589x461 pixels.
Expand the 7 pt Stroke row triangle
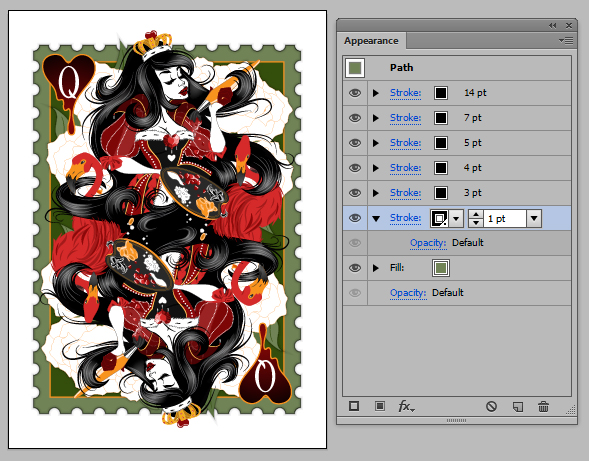point(376,118)
